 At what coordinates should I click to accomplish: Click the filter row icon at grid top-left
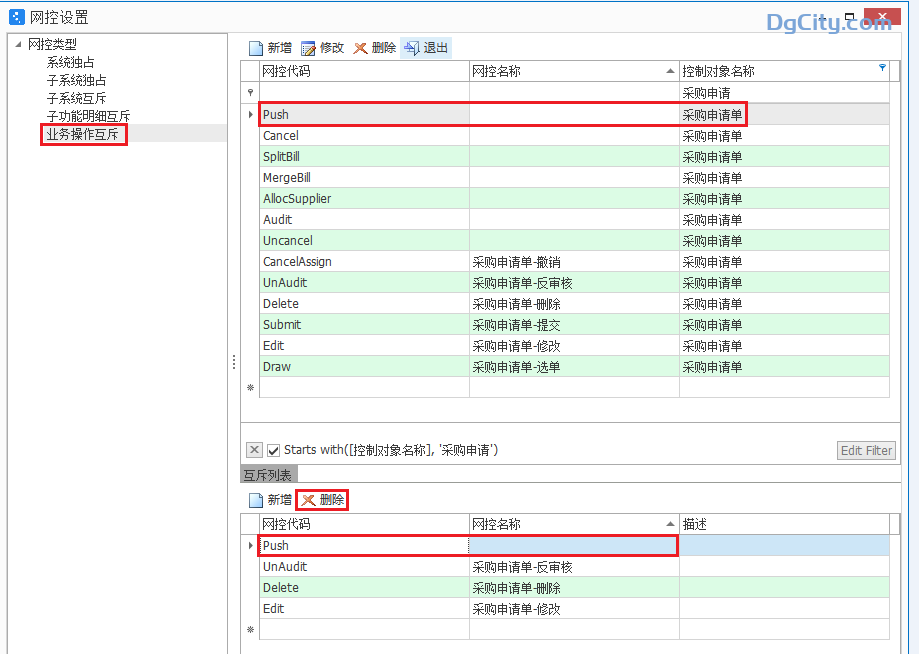pyautogui.click(x=249, y=92)
